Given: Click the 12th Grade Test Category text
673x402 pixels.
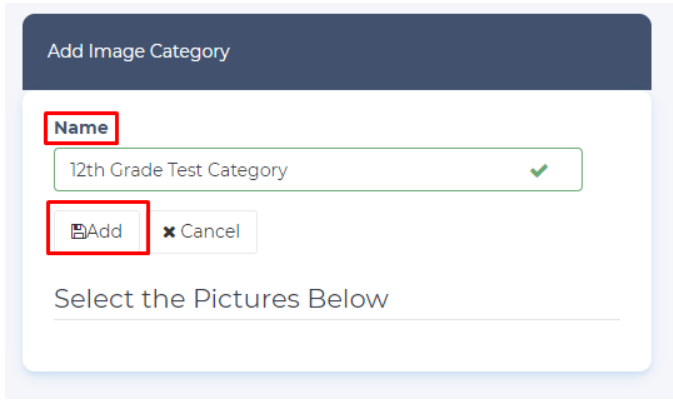Looking at the screenshot, I should click(178, 170).
